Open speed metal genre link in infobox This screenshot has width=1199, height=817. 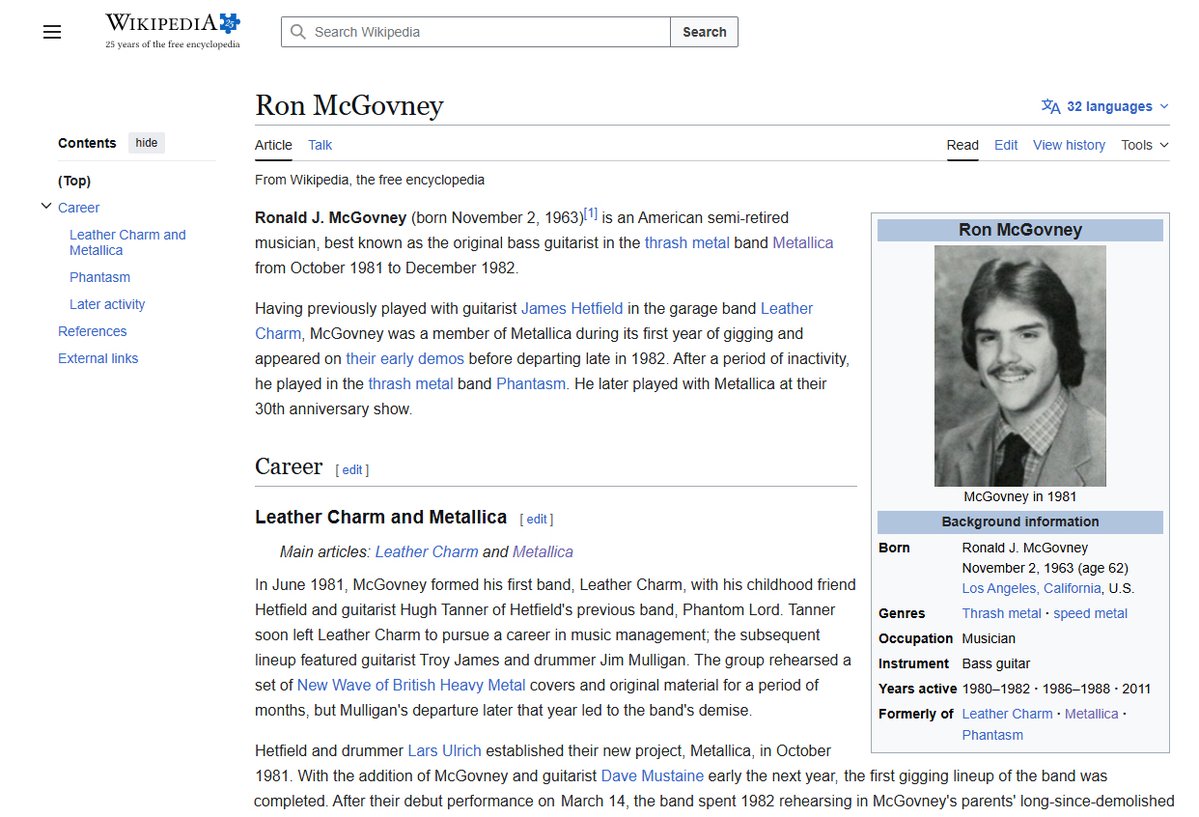(x=1090, y=614)
